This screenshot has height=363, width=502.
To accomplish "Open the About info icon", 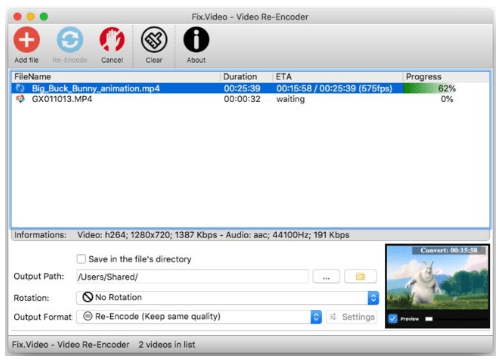I will pos(196,40).
